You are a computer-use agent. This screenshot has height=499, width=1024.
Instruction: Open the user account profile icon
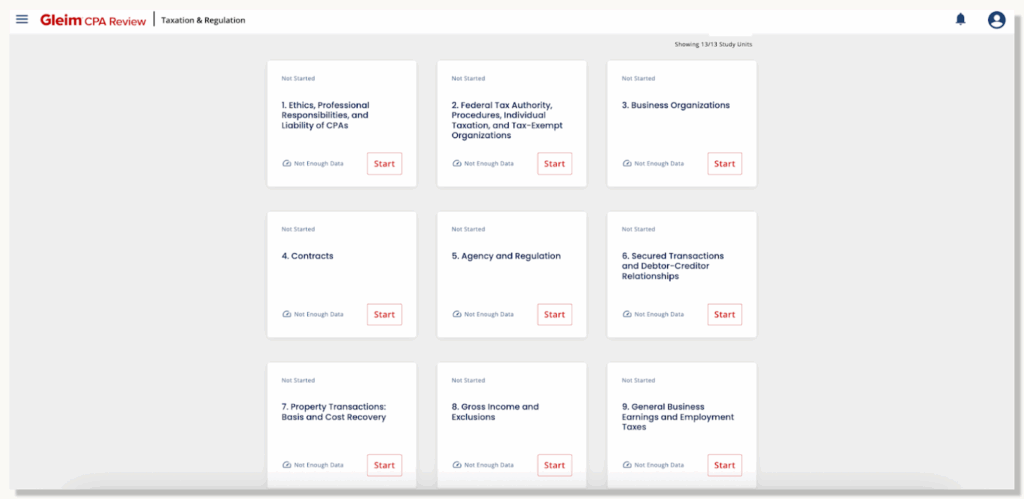pyautogui.click(x=996, y=20)
